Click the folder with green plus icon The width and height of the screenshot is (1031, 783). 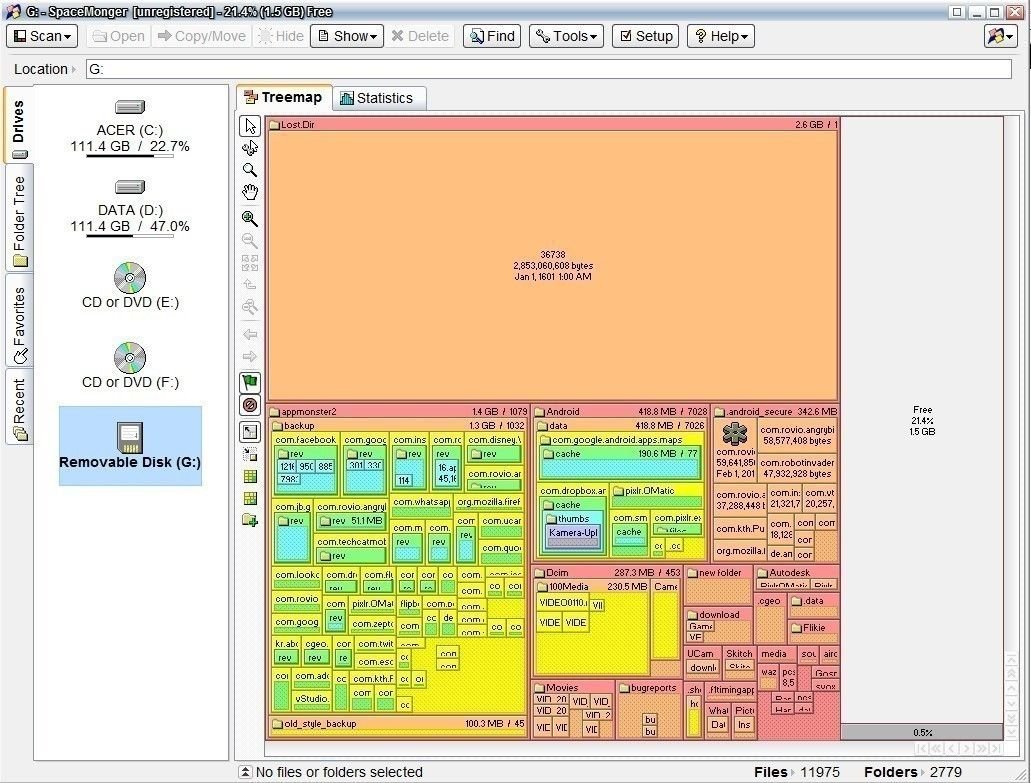coord(250,521)
